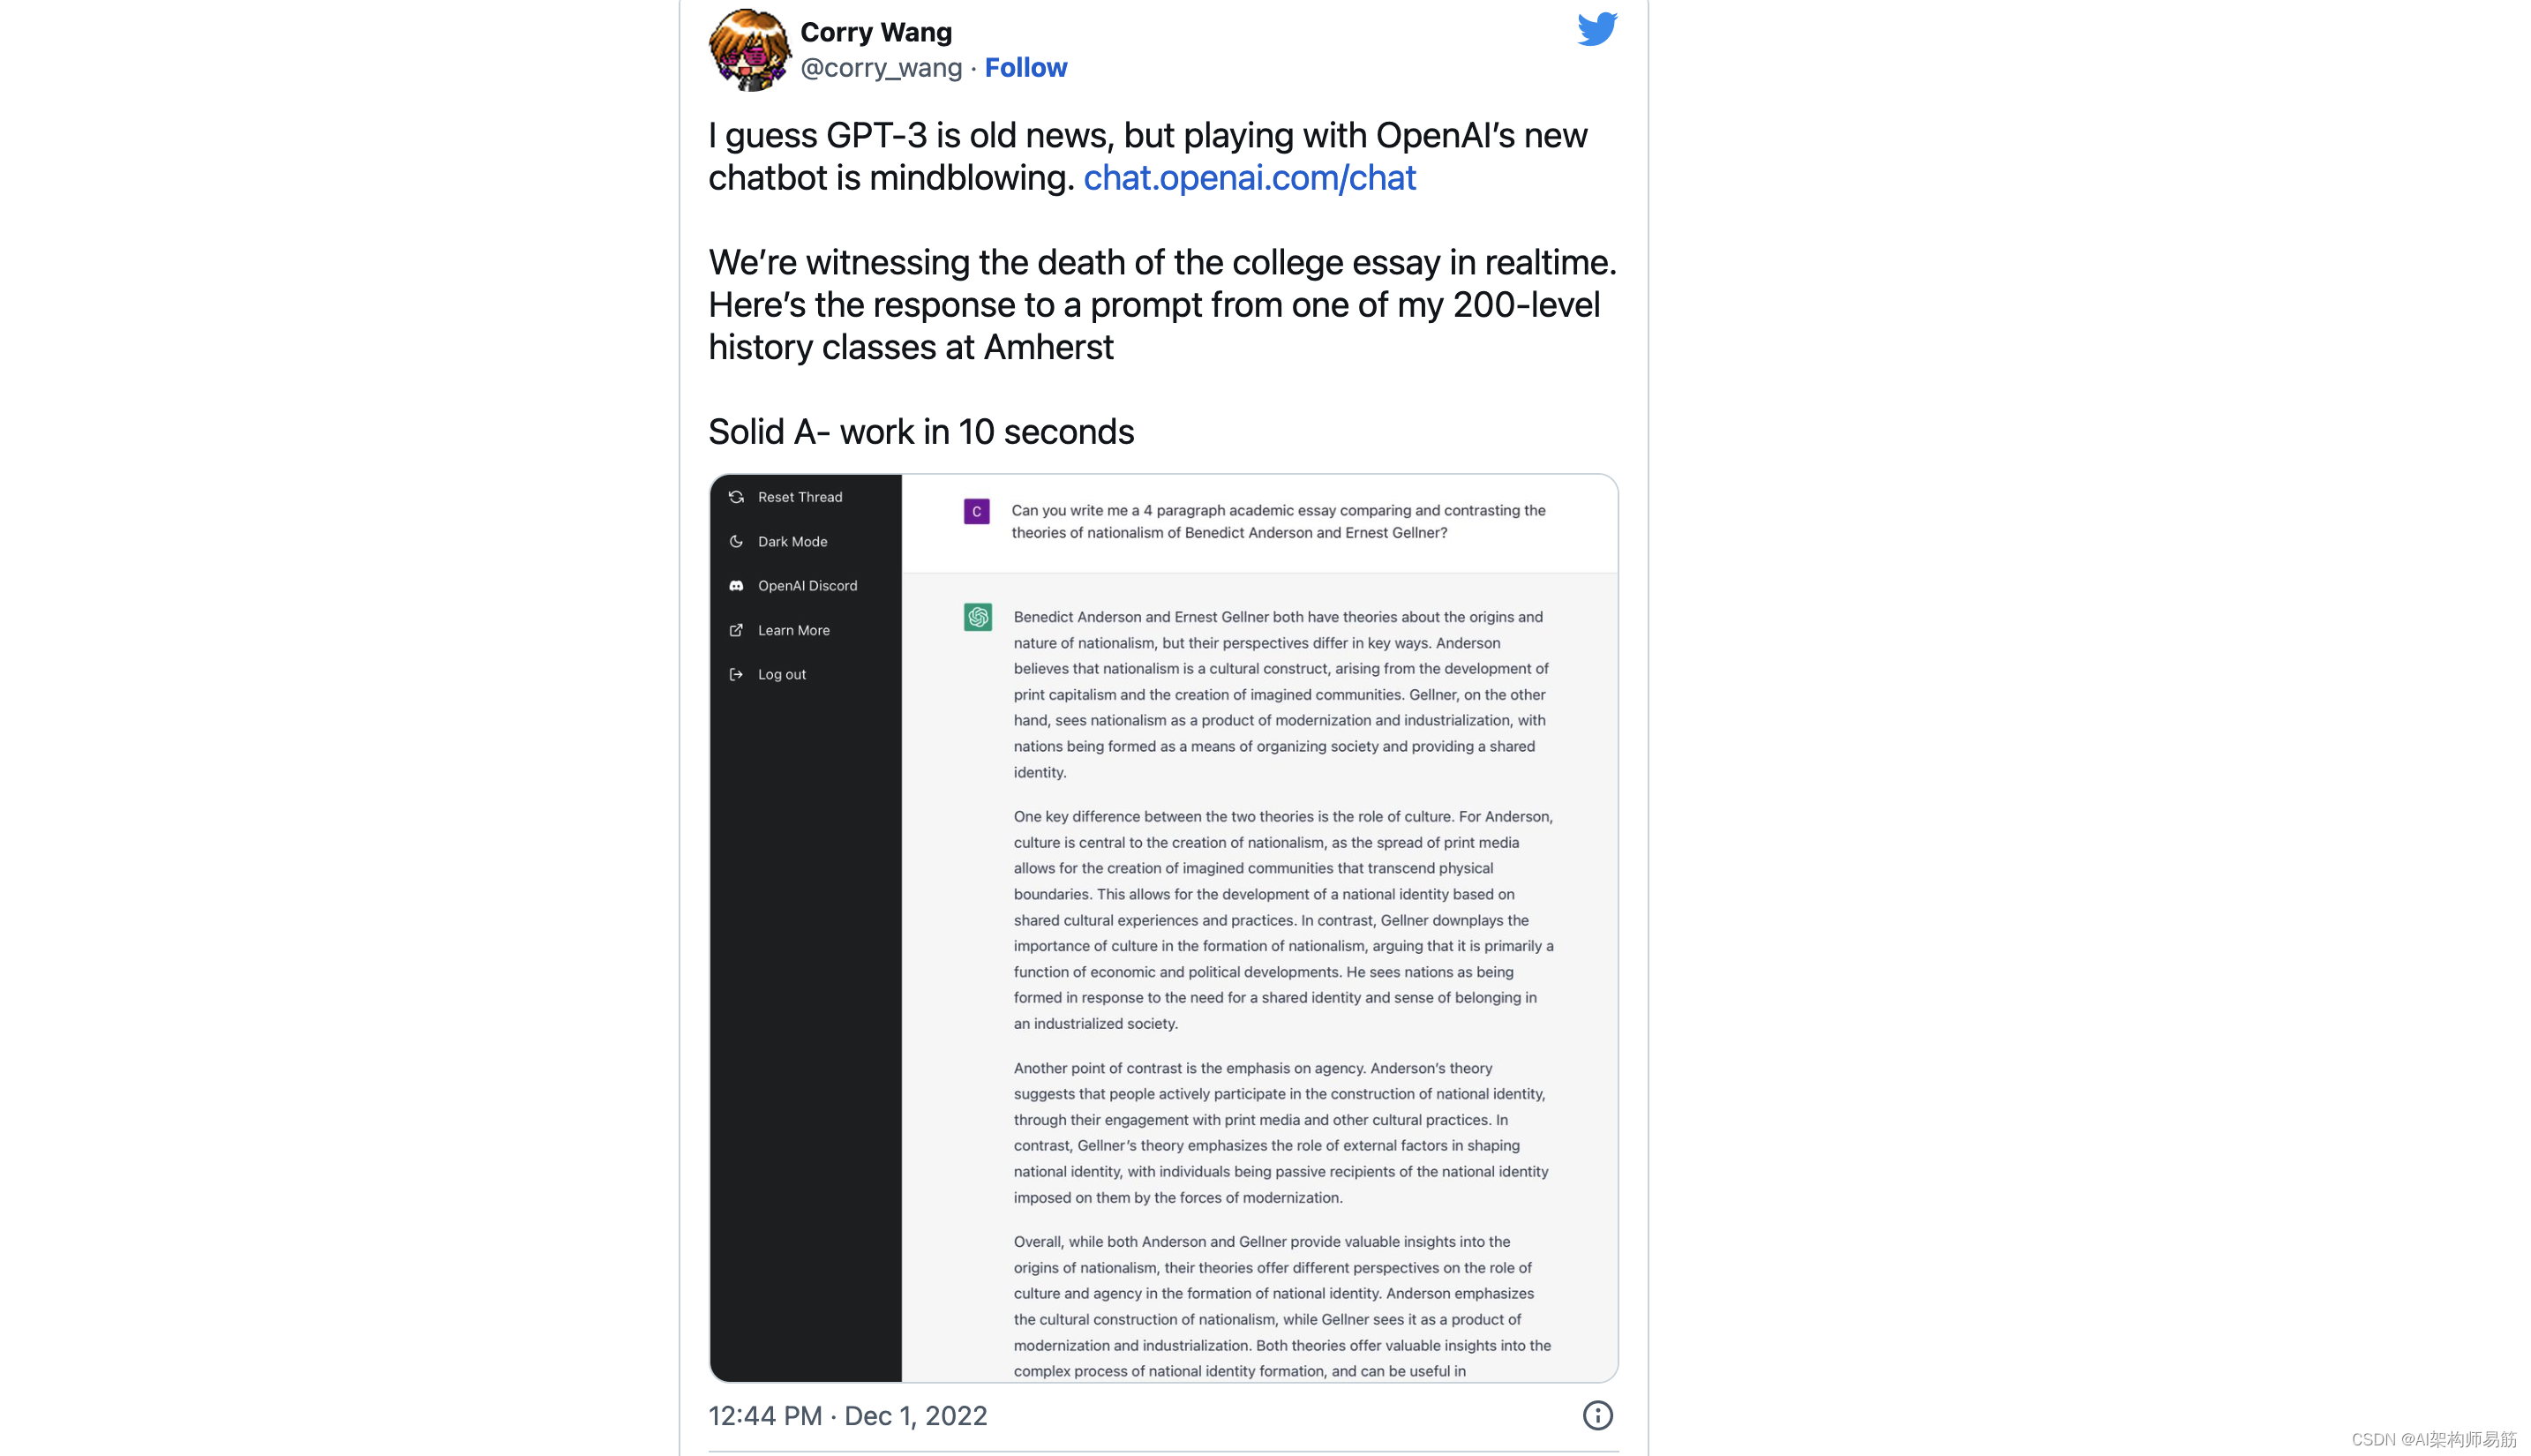This screenshot has width=2531, height=1456.
Task: Open the 12:44 PM Dec 1, 2022 timestamp
Action: [848, 1415]
